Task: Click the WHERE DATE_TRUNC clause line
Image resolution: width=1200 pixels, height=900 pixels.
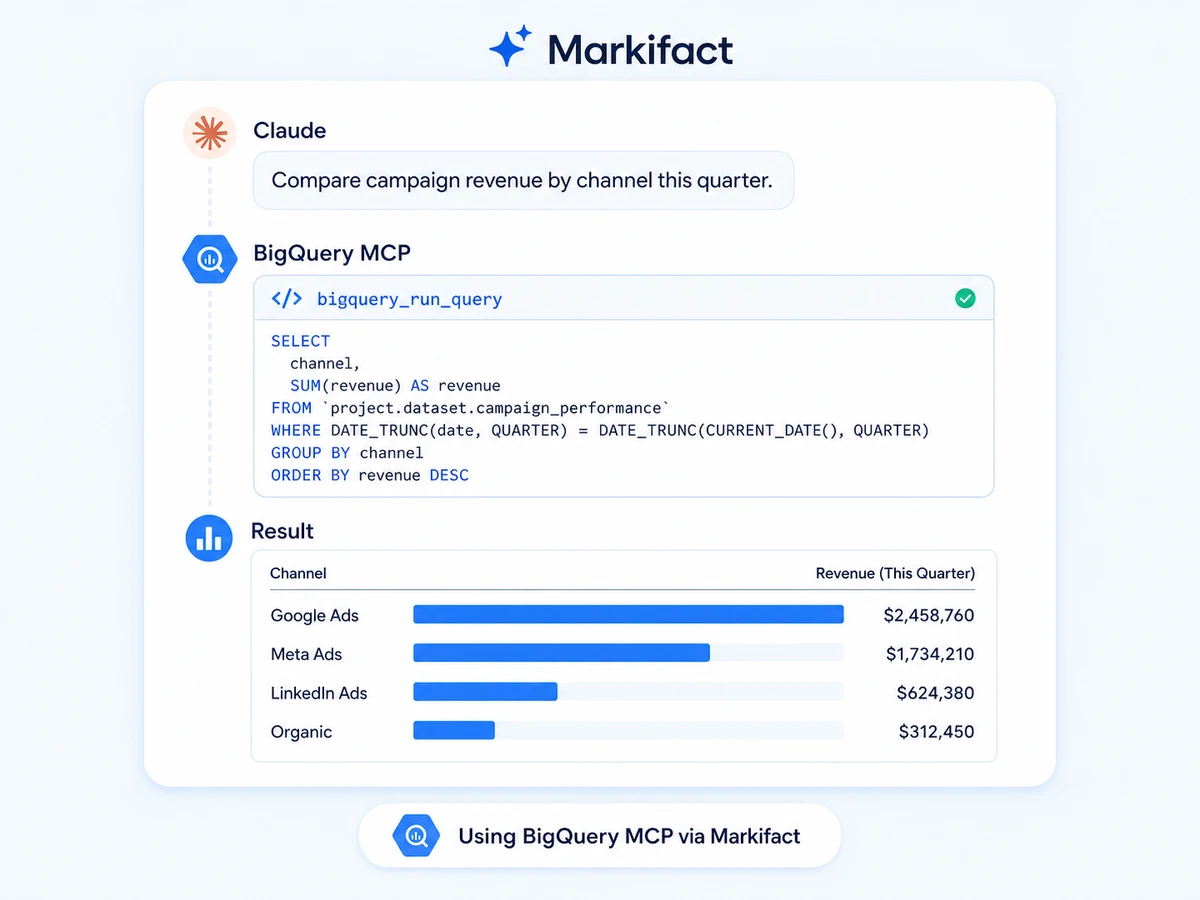Action: [600, 430]
